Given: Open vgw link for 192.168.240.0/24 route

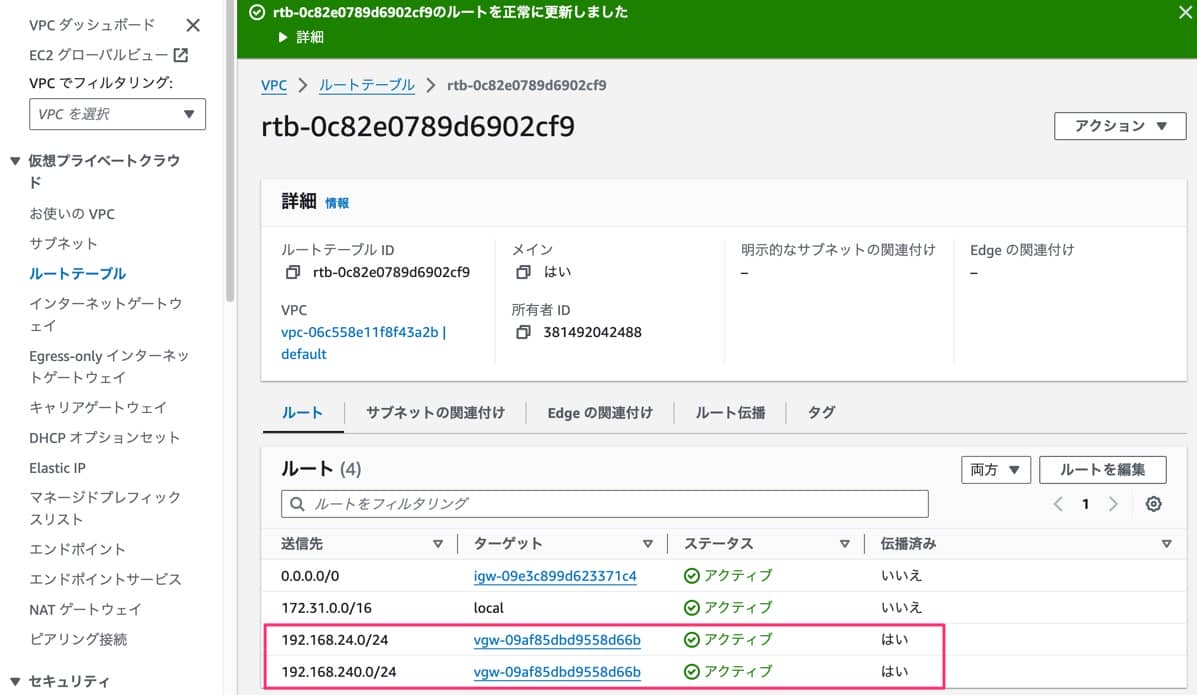Looking at the screenshot, I should pyautogui.click(x=557, y=672).
